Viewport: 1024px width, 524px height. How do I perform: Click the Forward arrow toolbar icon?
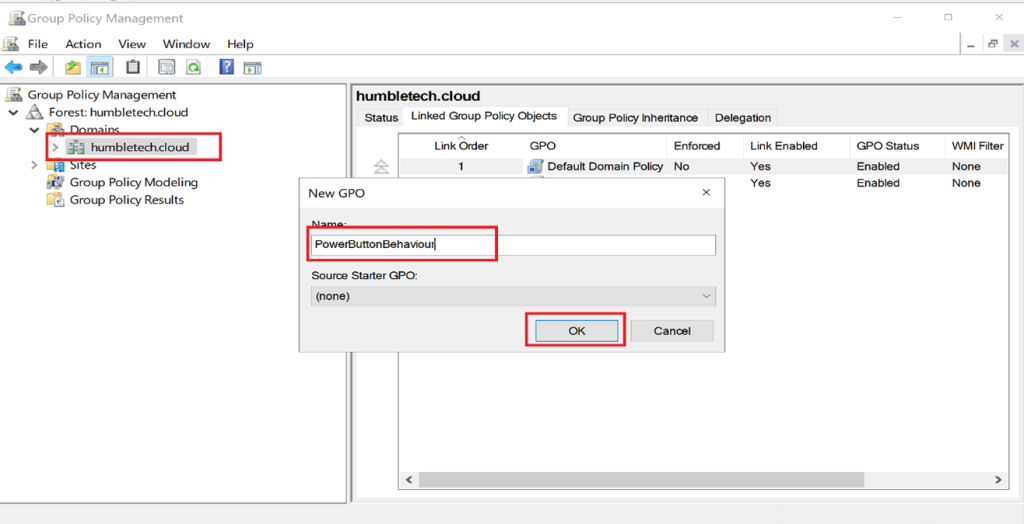(x=38, y=68)
